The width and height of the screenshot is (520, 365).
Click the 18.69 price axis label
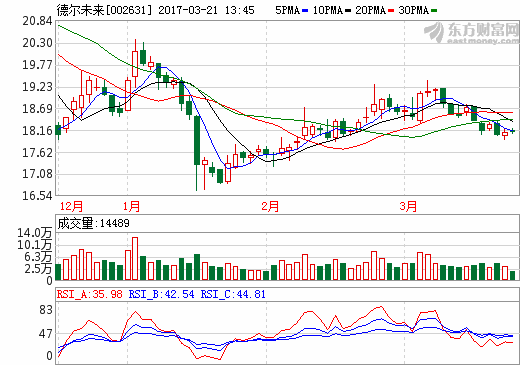pos(37,109)
